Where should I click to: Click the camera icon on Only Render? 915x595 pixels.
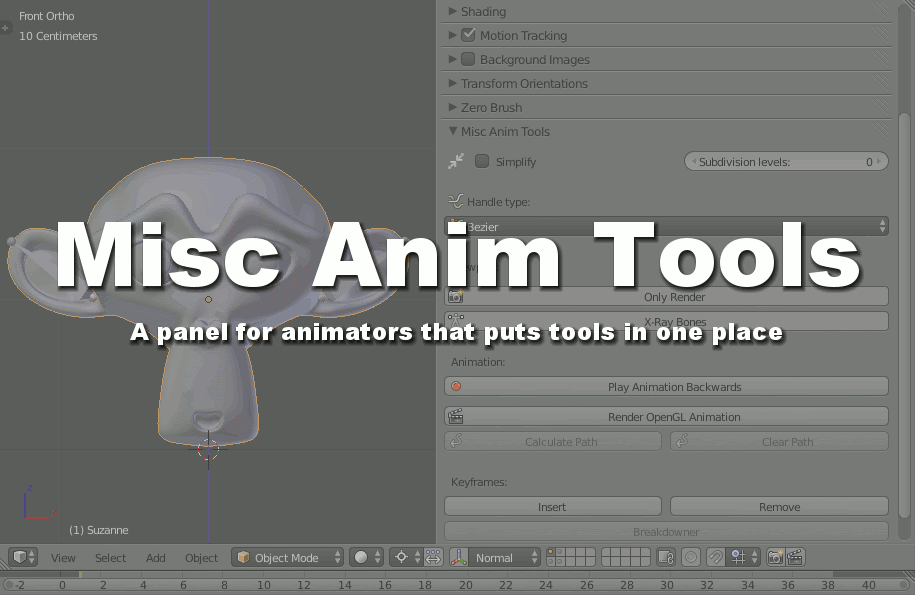[x=455, y=296]
